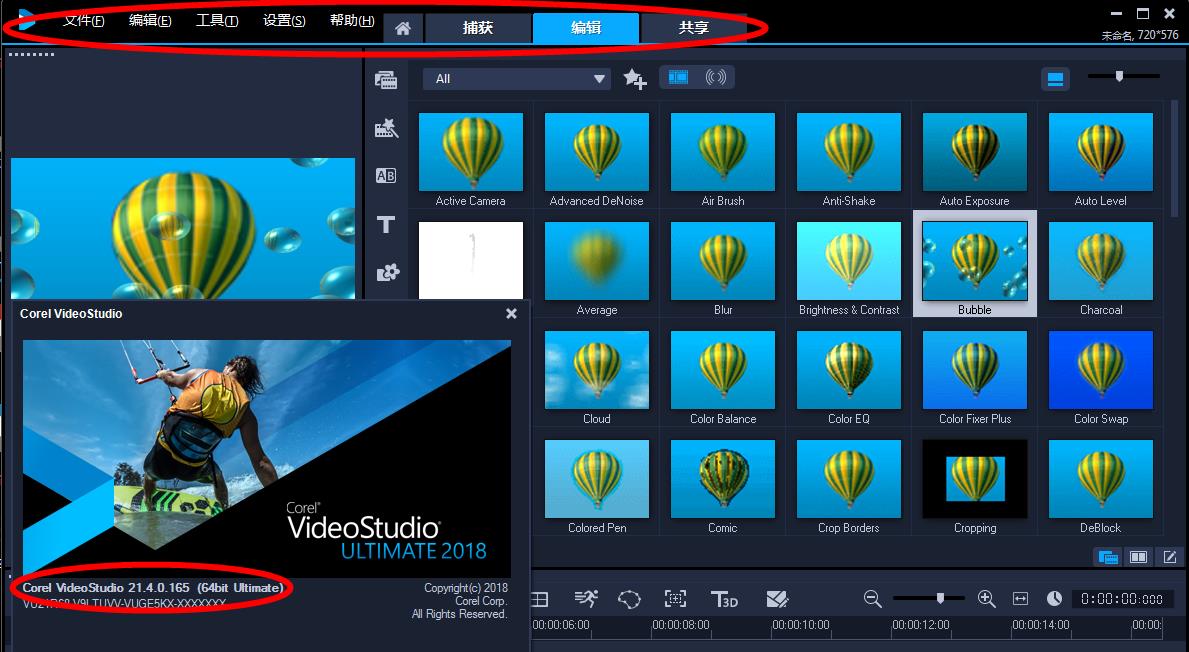Select the Color Fixer Plus filter
Viewport: 1189px width, 652px height.
coord(974,370)
